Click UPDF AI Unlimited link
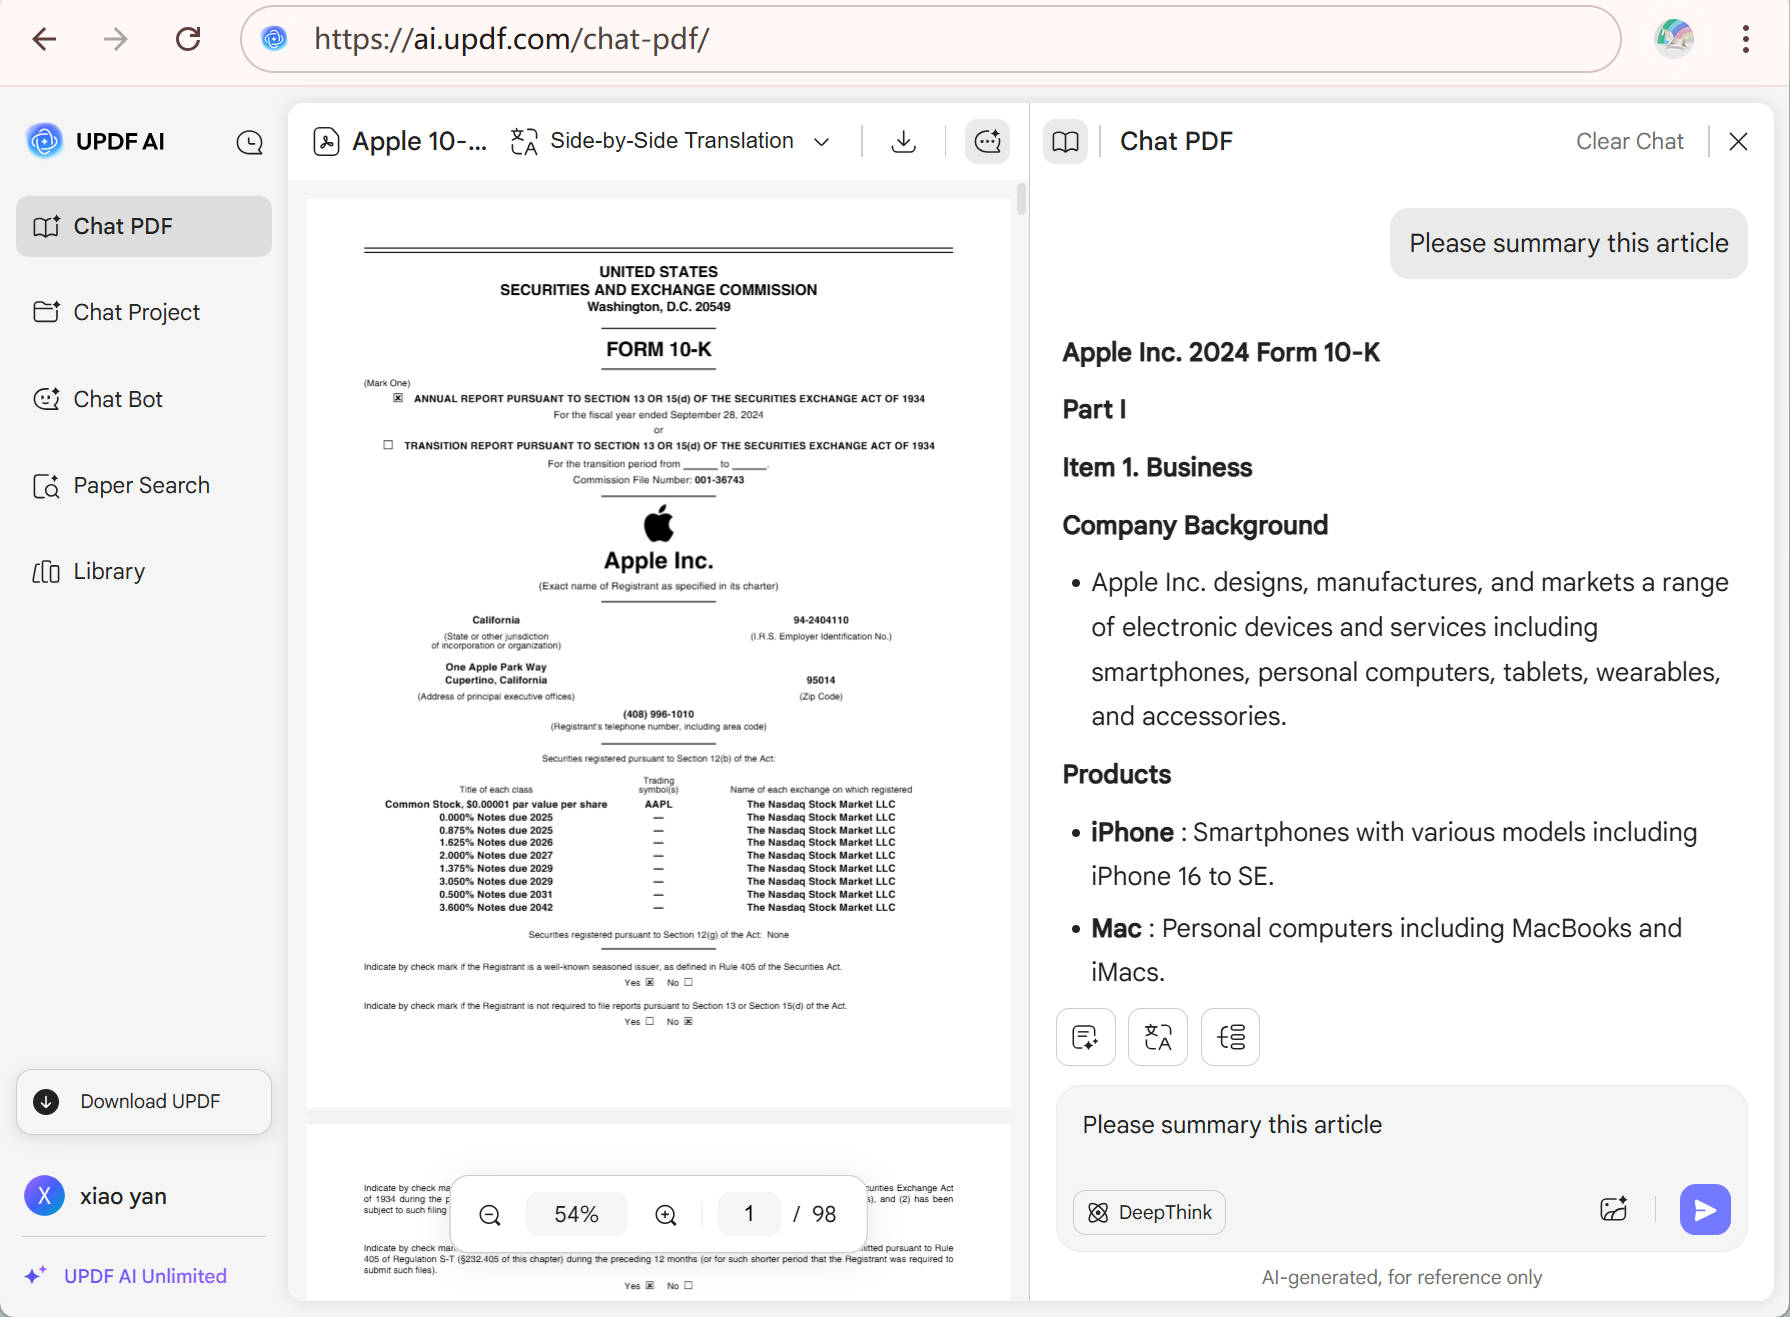Image resolution: width=1790 pixels, height=1317 pixels. [x=145, y=1276]
